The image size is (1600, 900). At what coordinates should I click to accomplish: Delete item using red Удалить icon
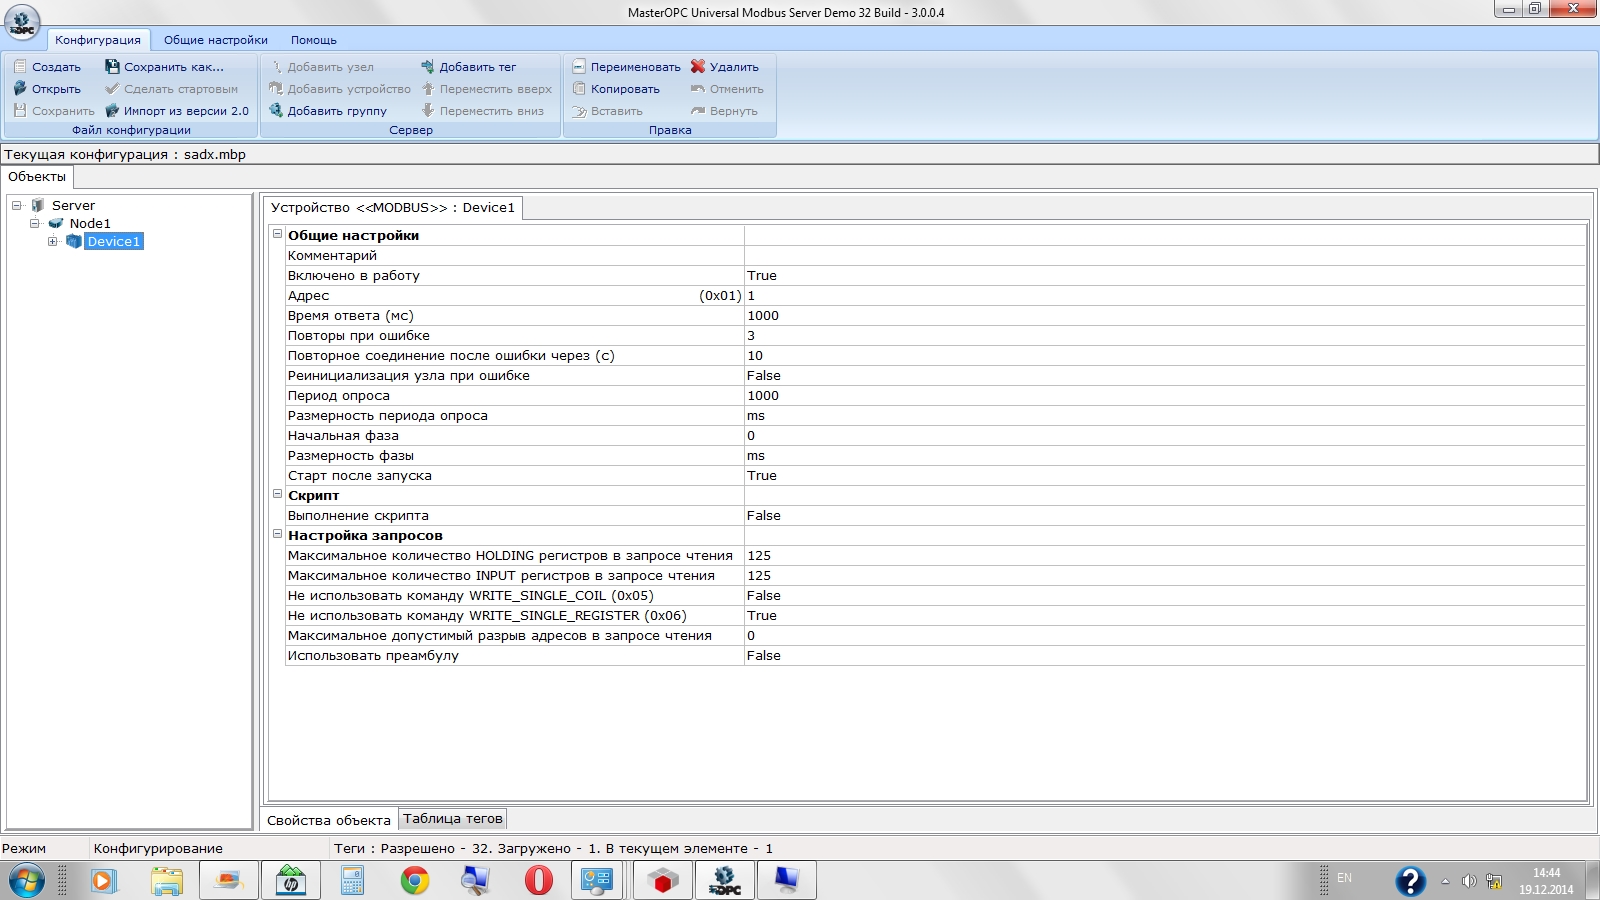[698, 67]
